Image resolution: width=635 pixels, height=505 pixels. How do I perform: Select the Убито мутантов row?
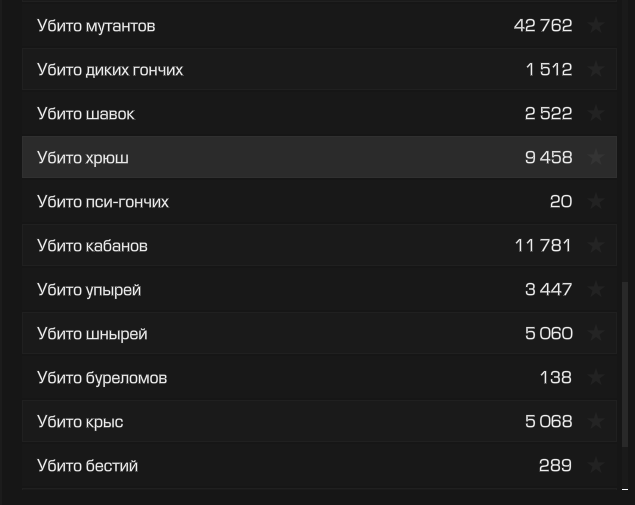tap(320, 25)
